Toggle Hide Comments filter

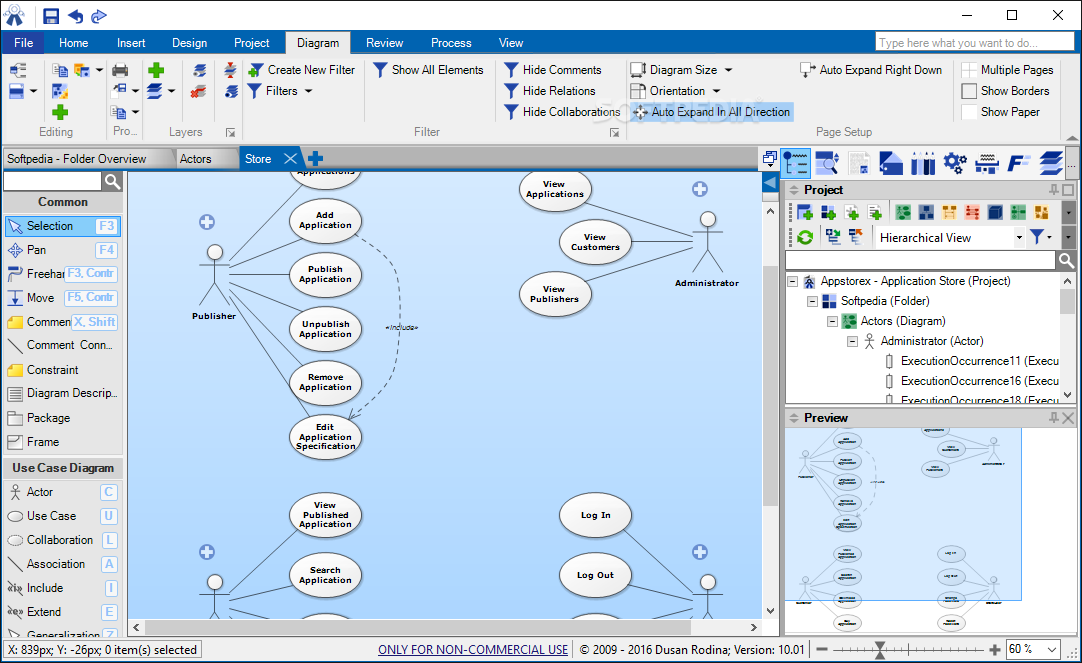[x=553, y=70]
